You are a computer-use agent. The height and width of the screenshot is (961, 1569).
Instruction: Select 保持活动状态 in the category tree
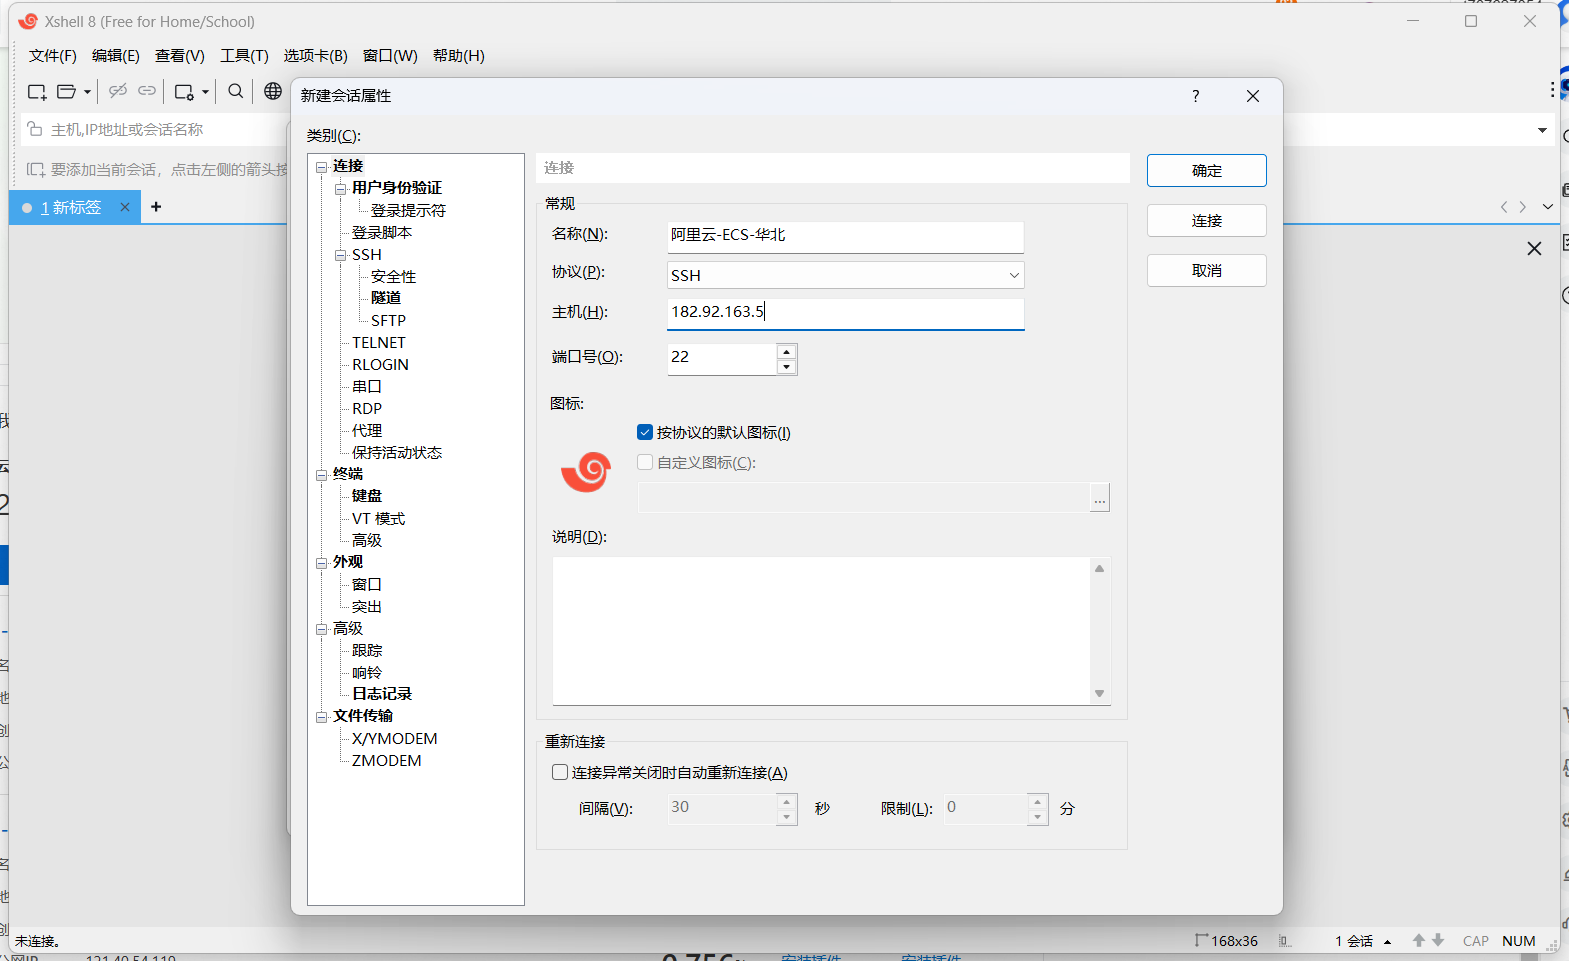[397, 452]
